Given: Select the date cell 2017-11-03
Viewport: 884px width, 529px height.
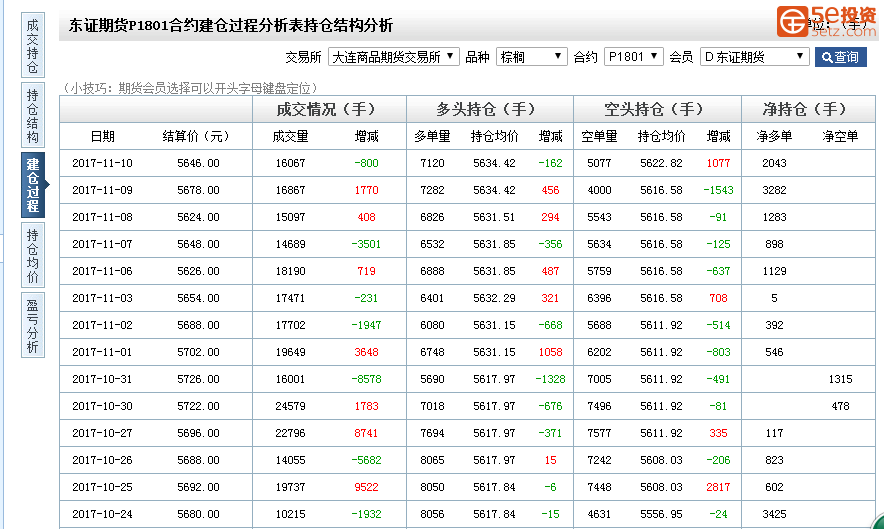Looking at the screenshot, I should 103,298.
